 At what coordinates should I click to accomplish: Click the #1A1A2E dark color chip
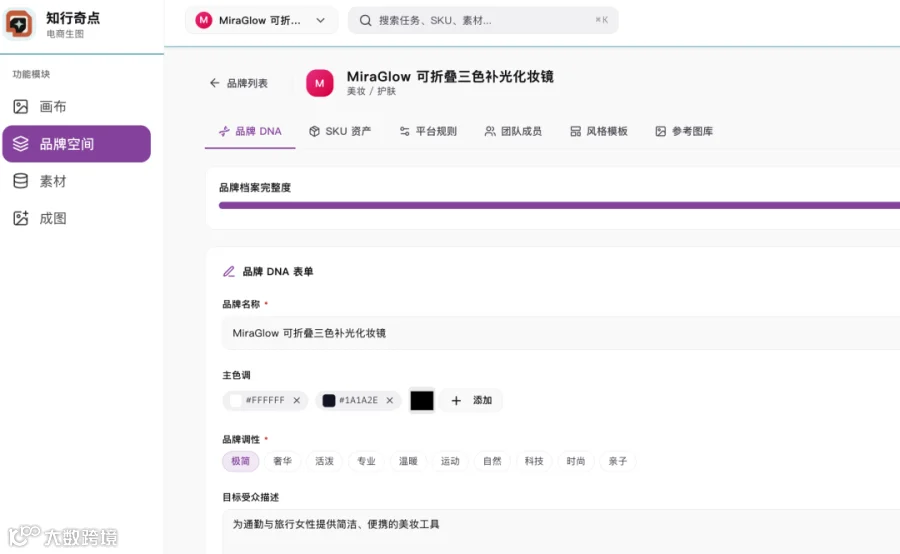[x=358, y=400]
